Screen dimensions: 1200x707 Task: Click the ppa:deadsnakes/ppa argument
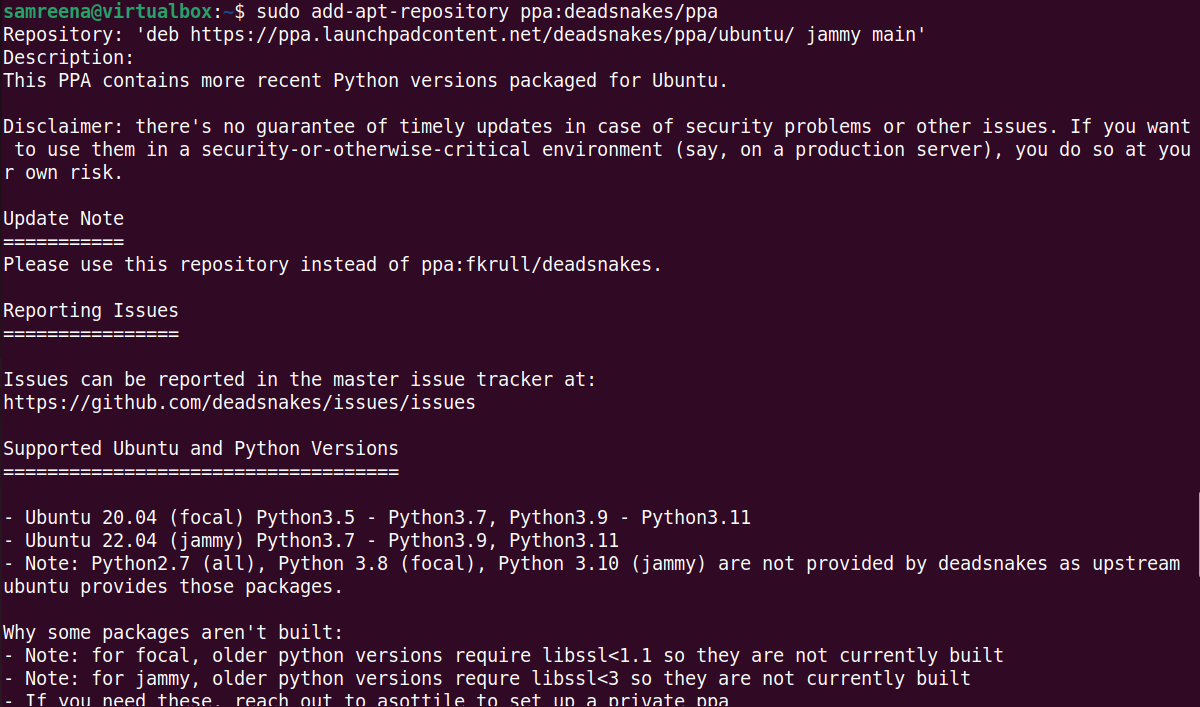619,12
